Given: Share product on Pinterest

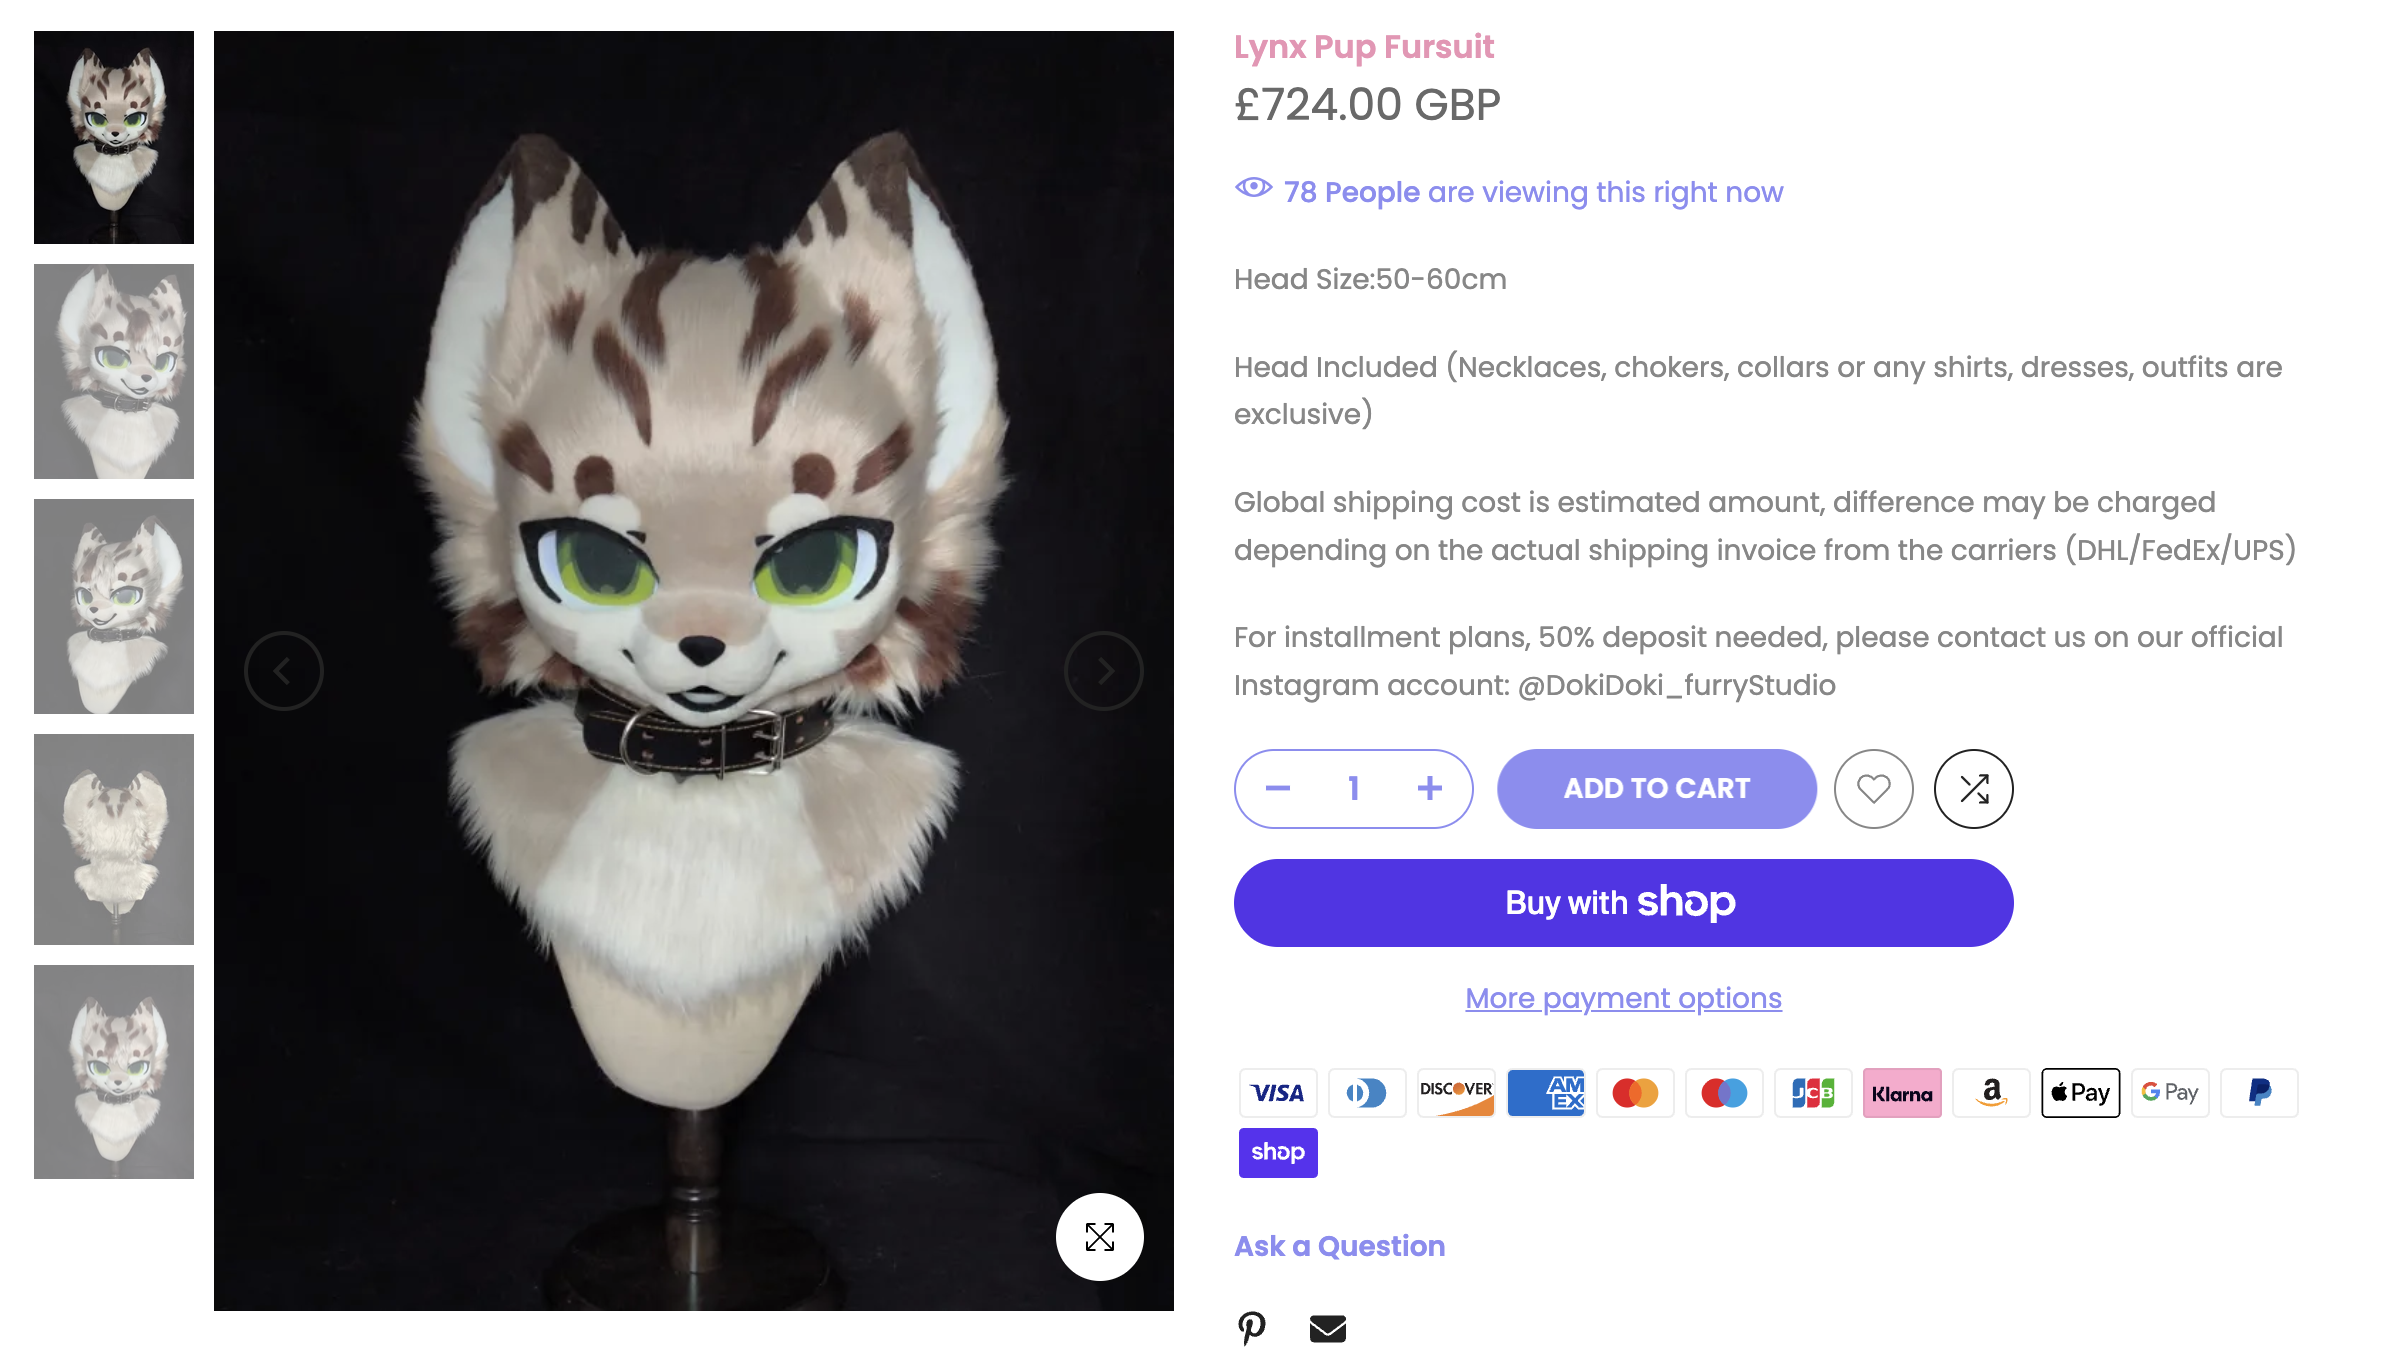Looking at the screenshot, I should (1251, 1328).
